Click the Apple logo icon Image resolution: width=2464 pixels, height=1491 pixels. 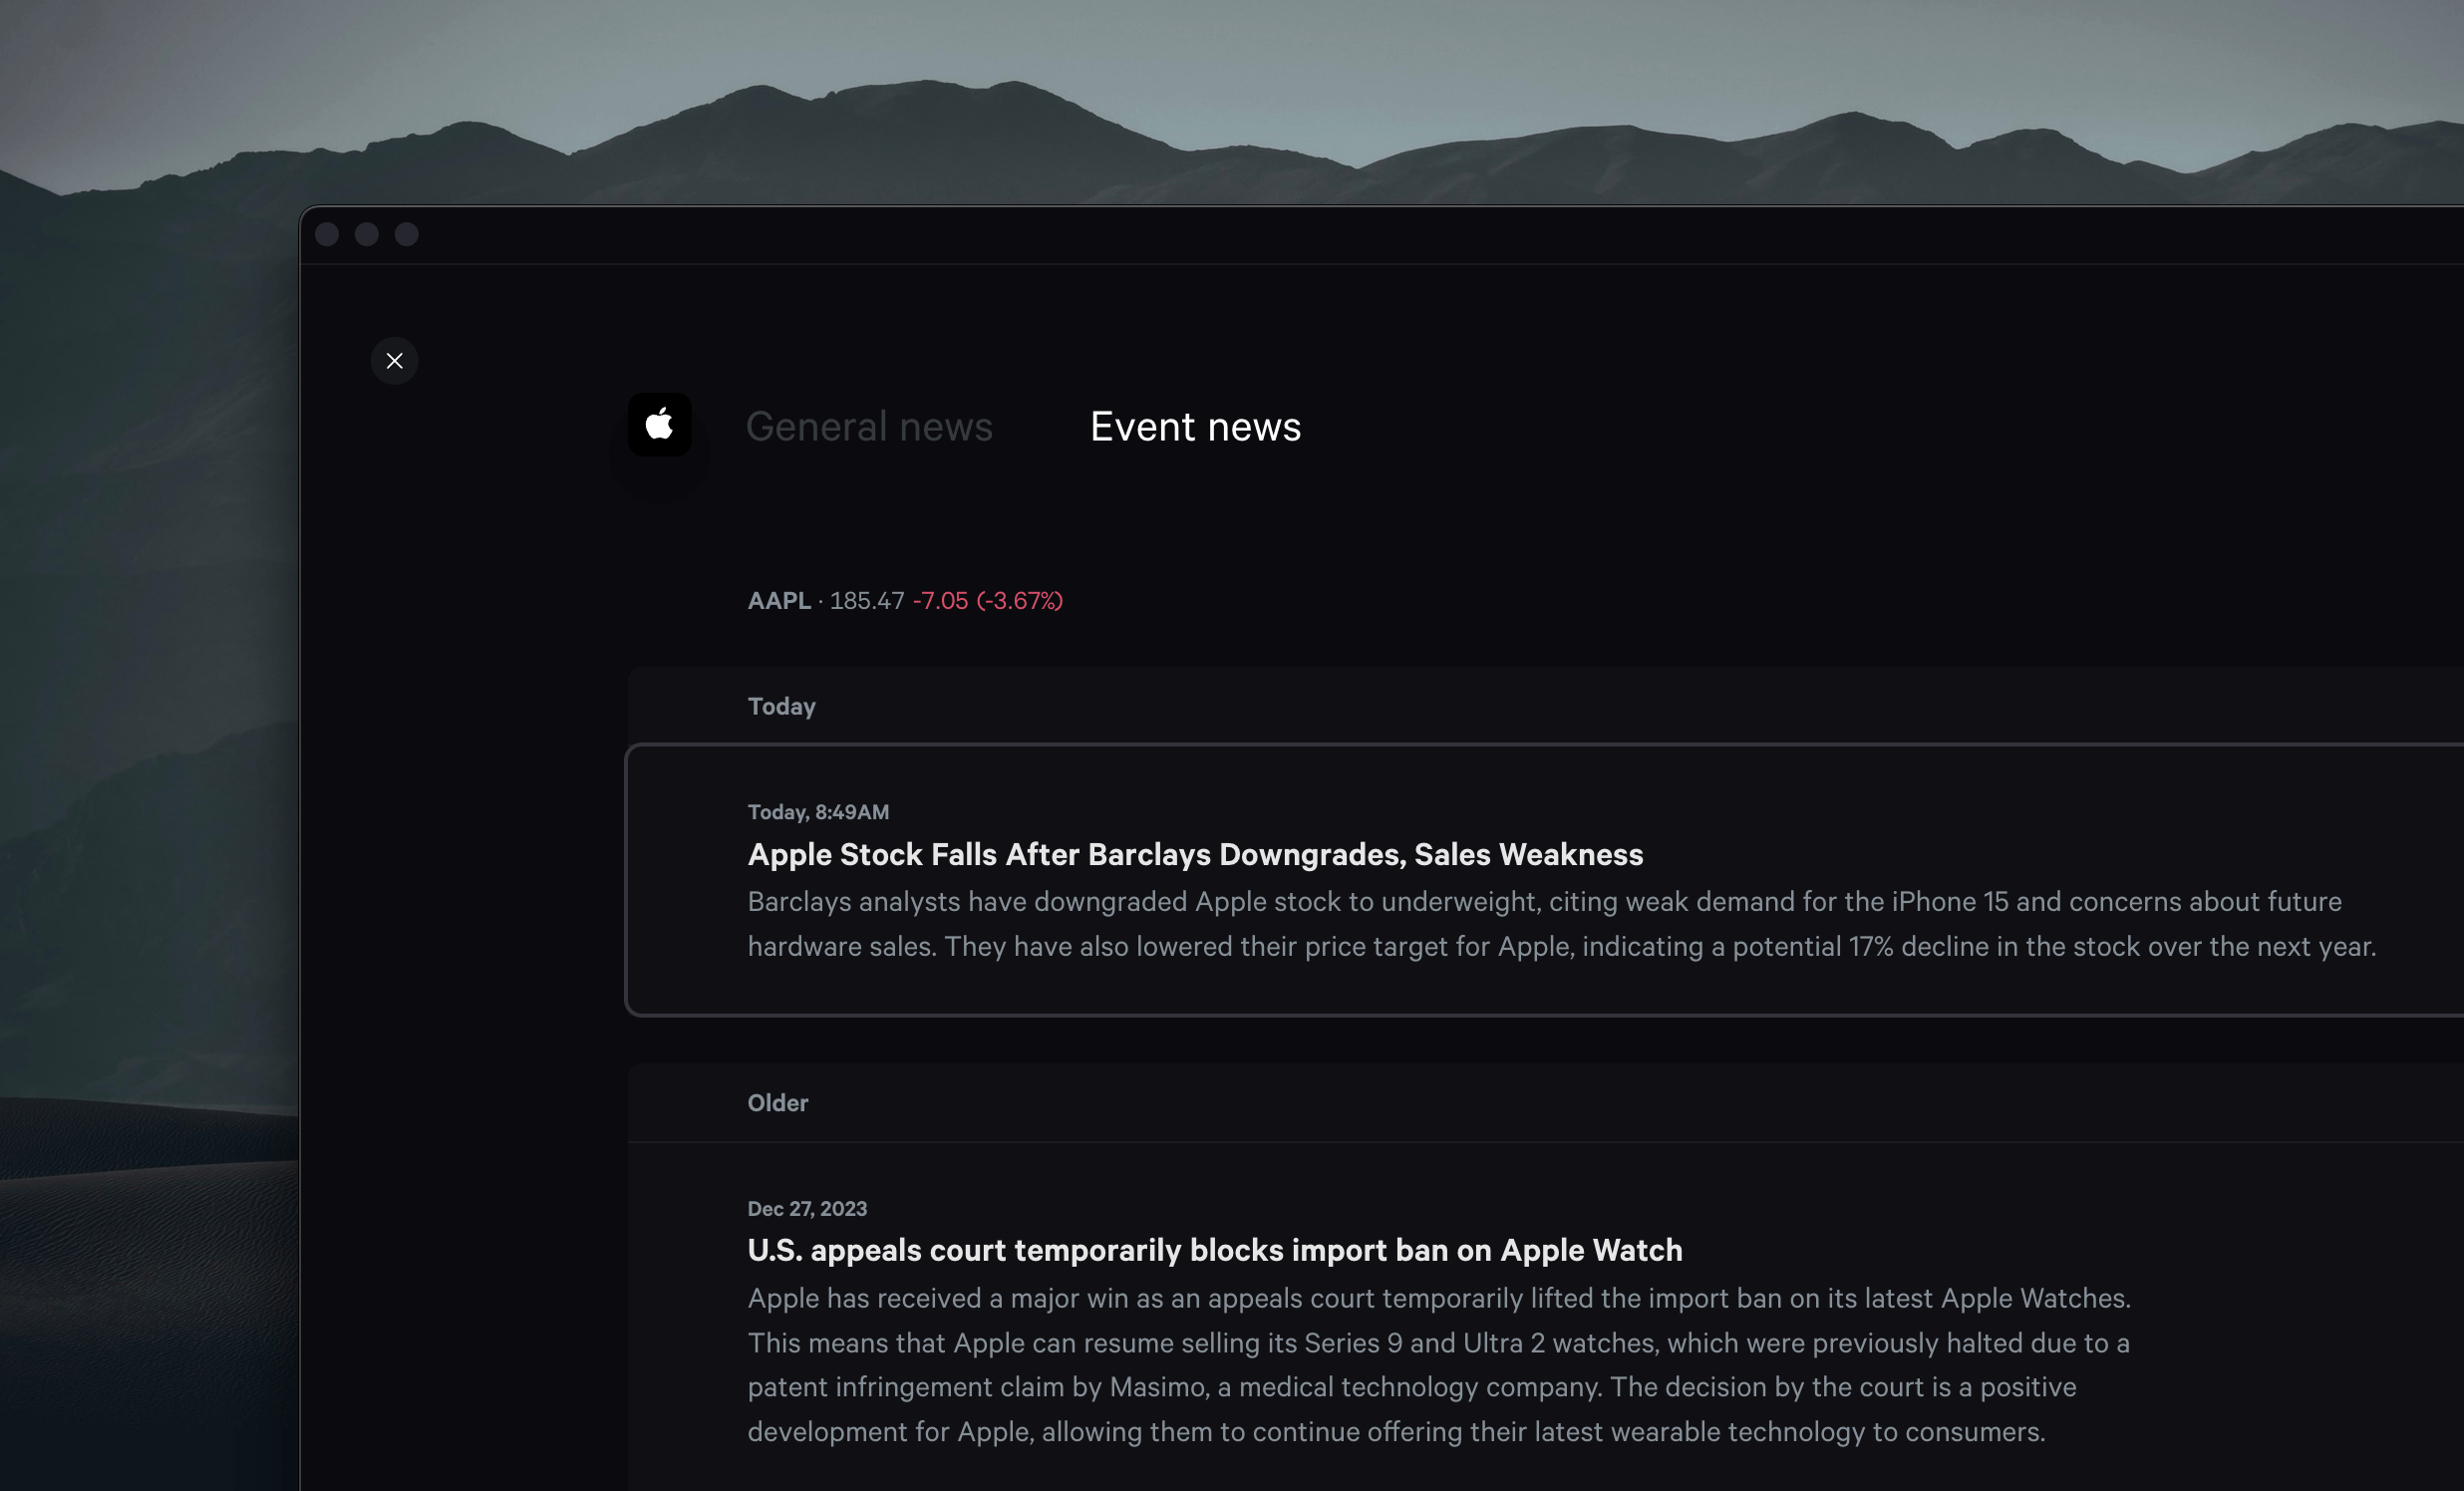point(659,425)
